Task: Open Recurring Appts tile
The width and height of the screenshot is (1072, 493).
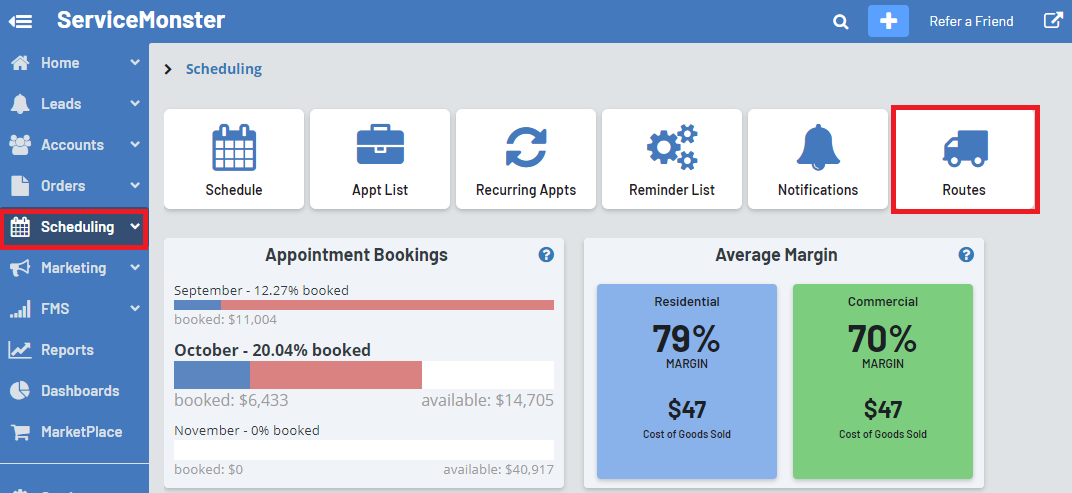Action: [x=526, y=159]
